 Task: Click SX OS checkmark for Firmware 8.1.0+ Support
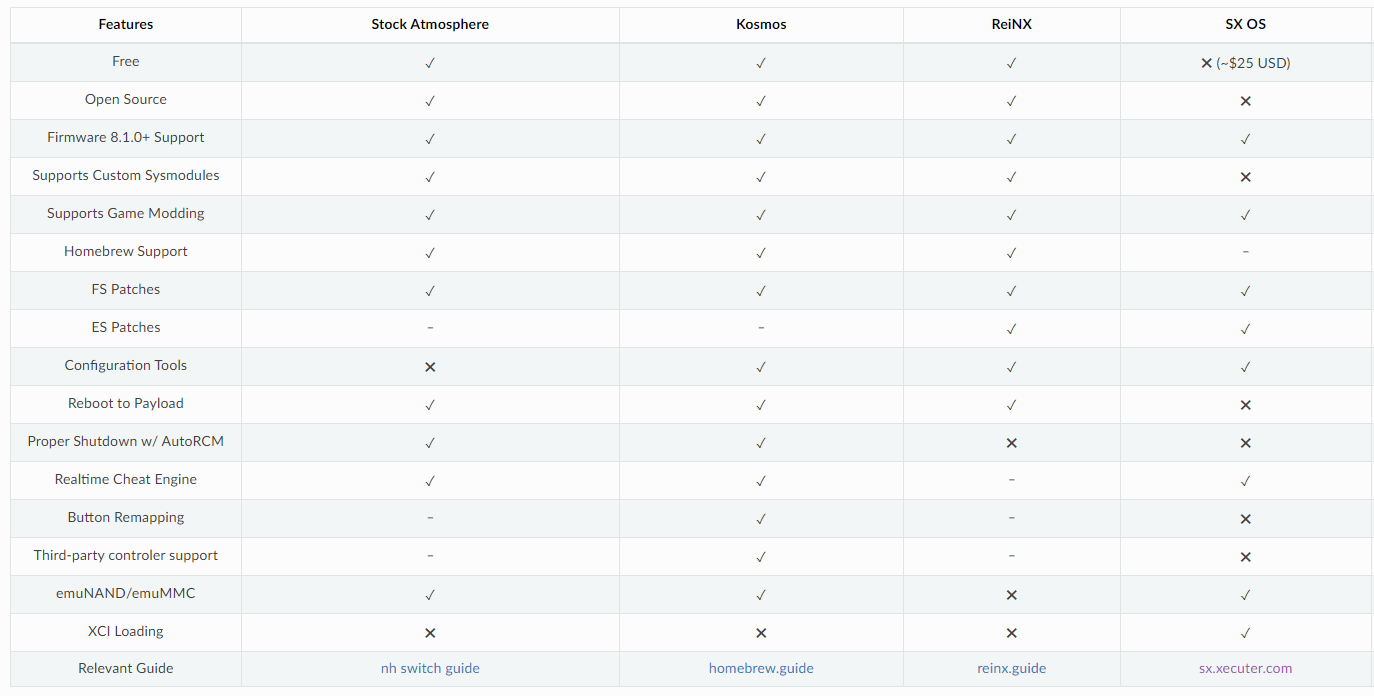tap(1246, 139)
